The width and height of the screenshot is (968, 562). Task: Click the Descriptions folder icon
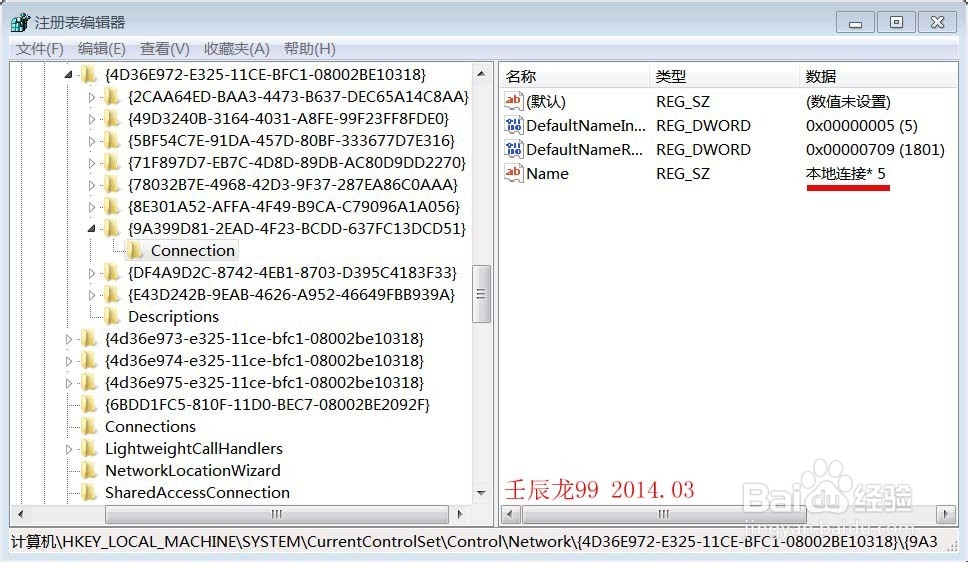[x=112, y=317]
